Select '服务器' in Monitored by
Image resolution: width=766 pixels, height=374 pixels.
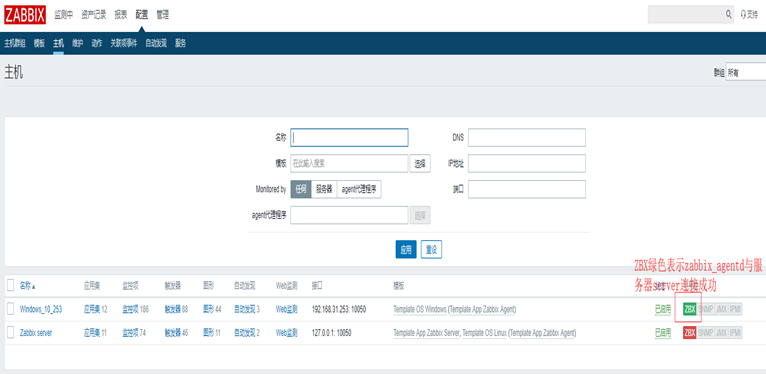(x=324, y=189)
